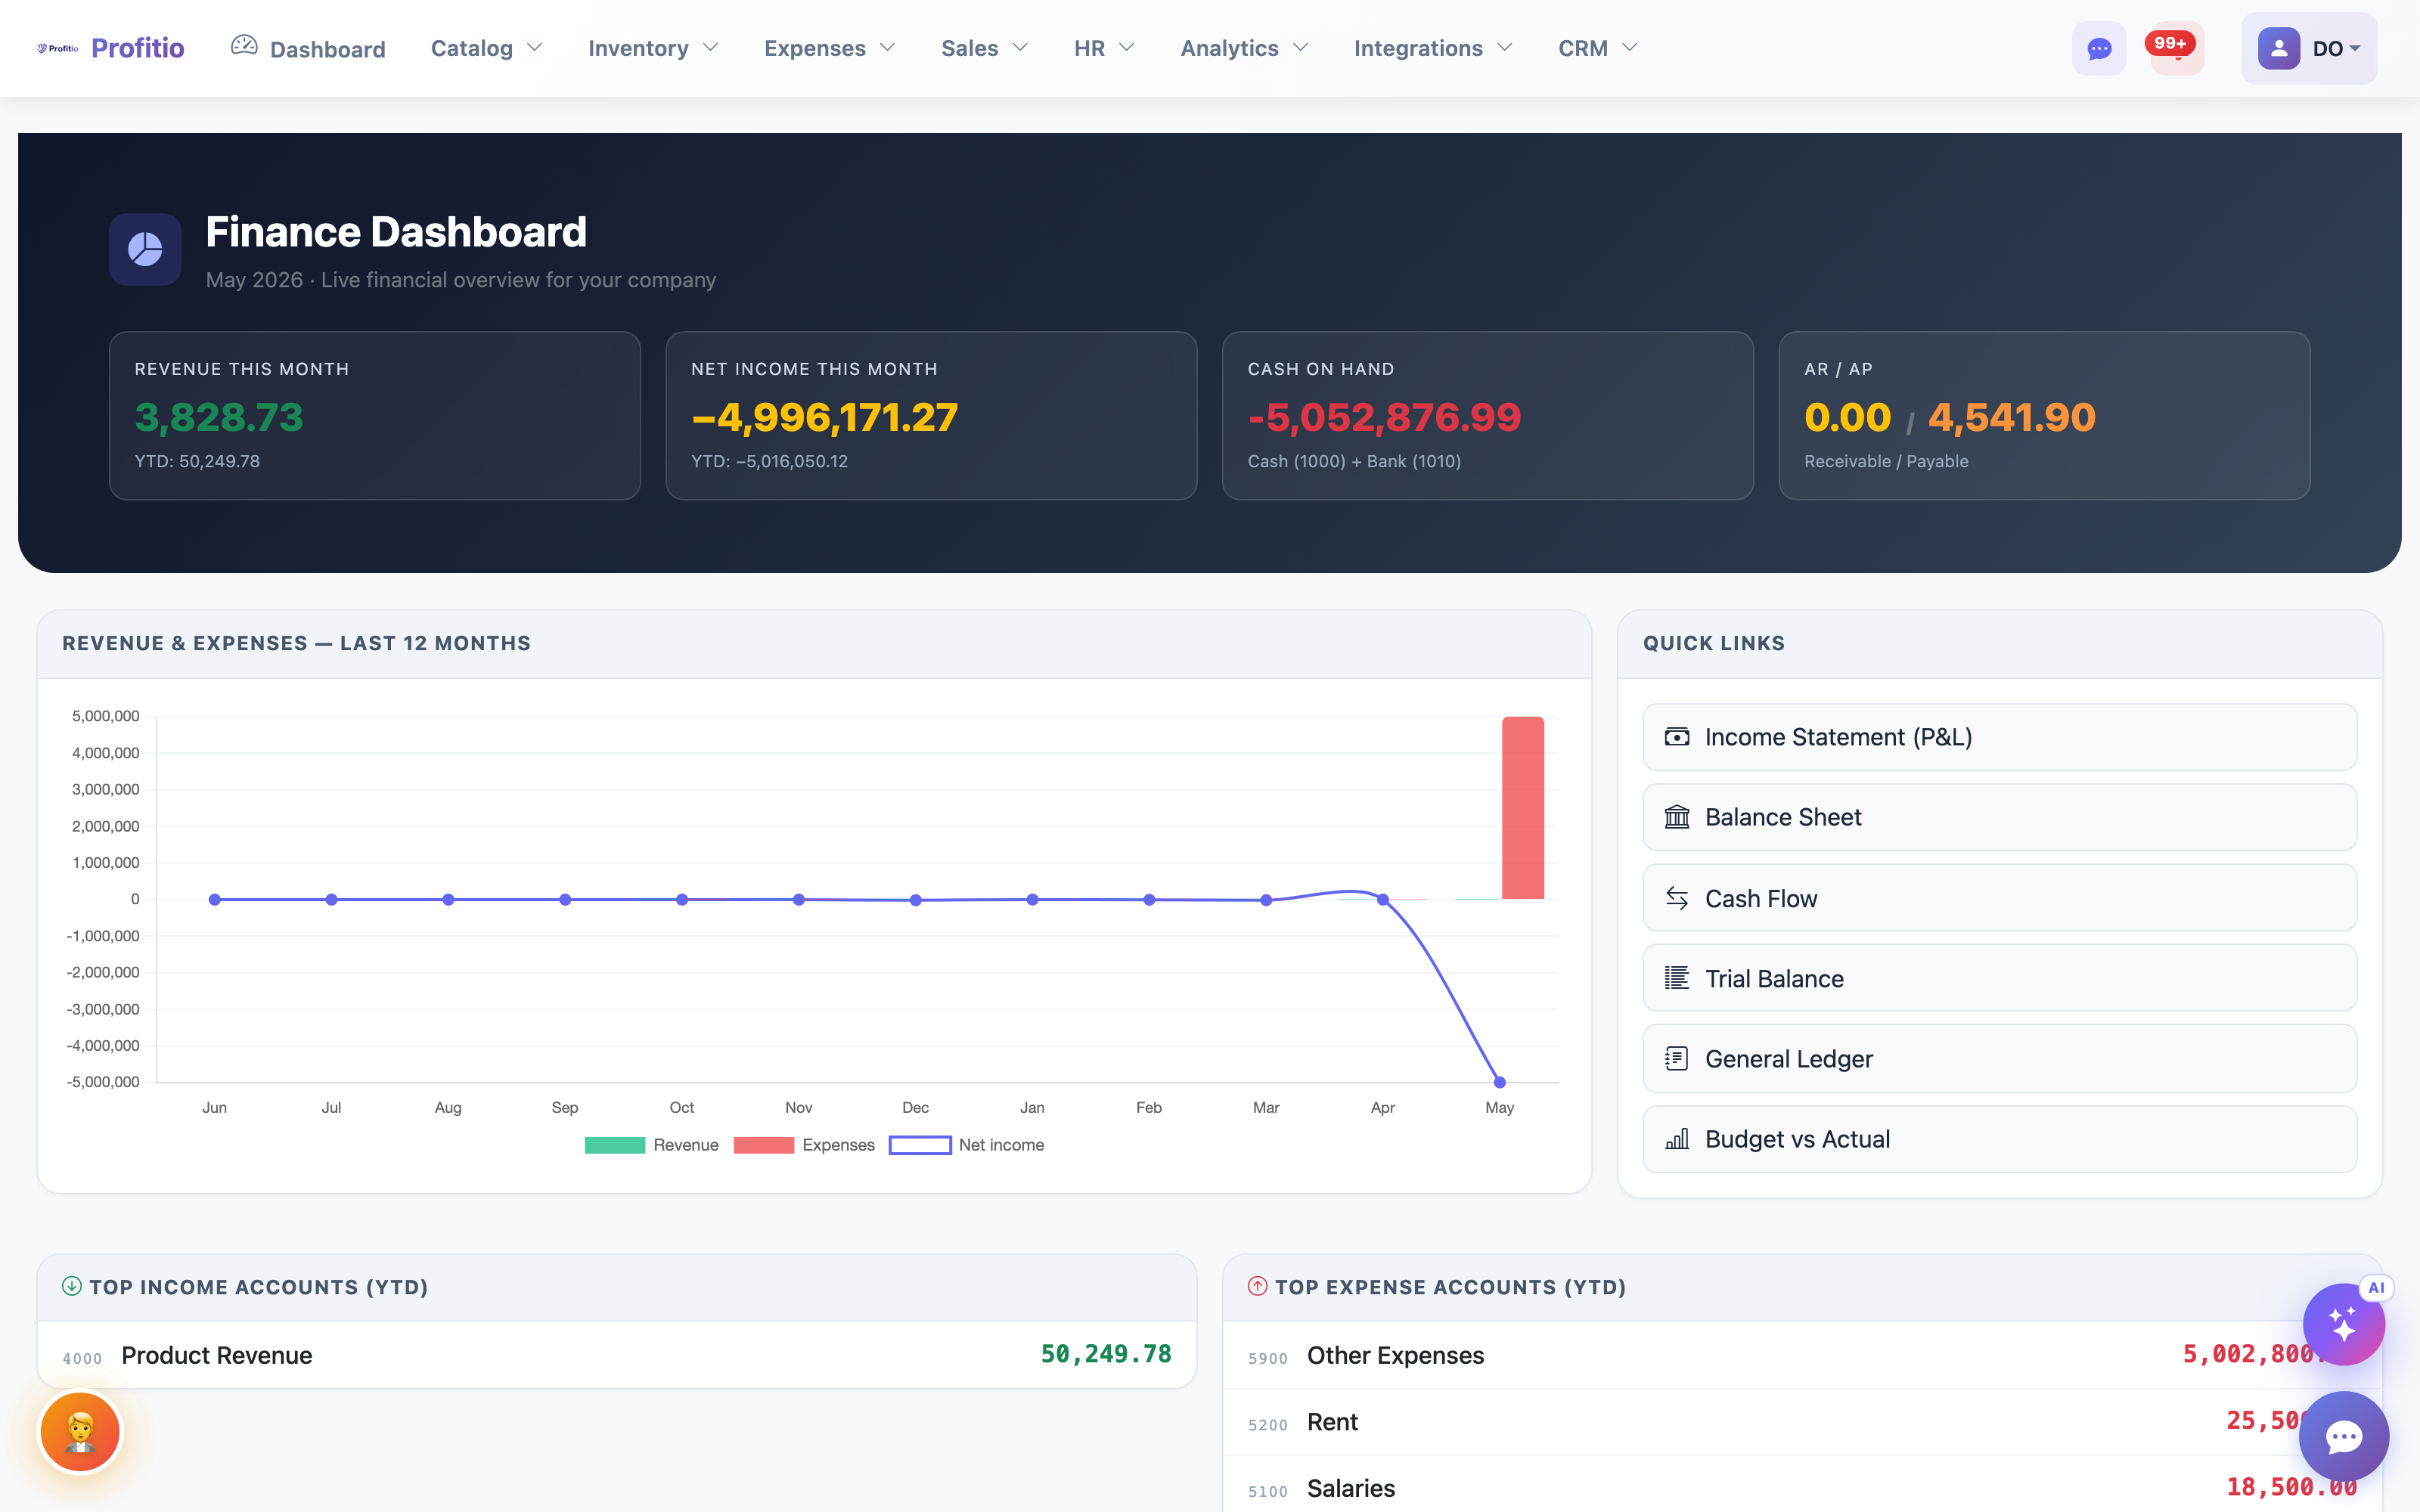Toggle the Net income legend swatch

[x=920, y=1145]
